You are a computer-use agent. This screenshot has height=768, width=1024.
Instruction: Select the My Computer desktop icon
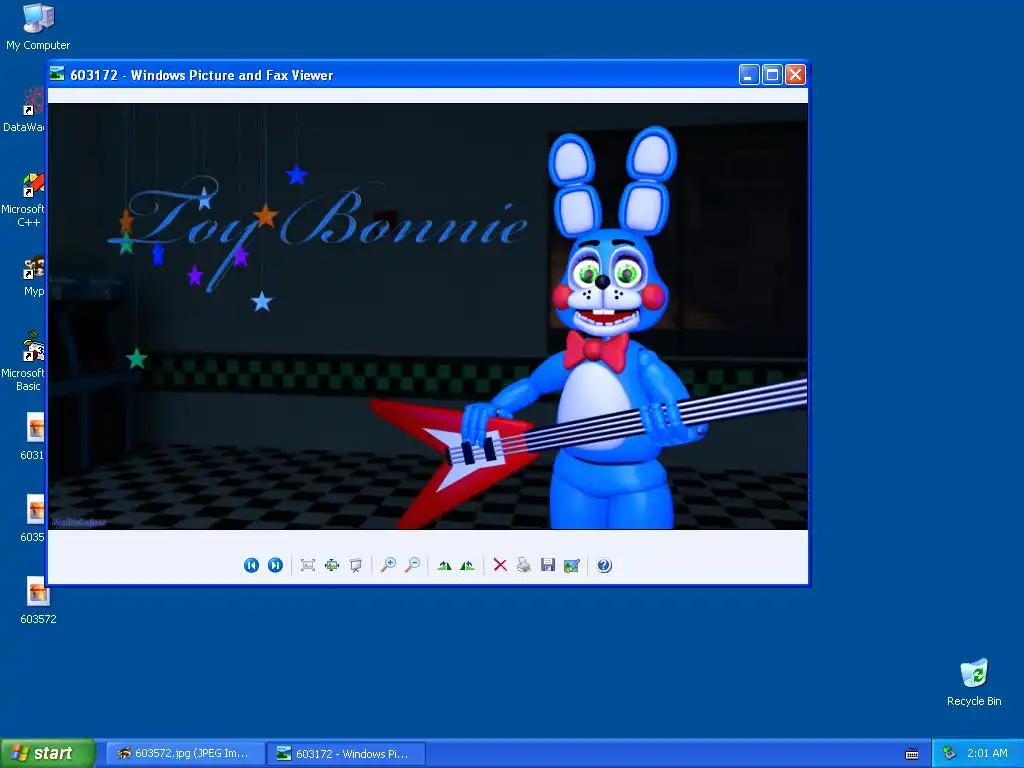38,27
